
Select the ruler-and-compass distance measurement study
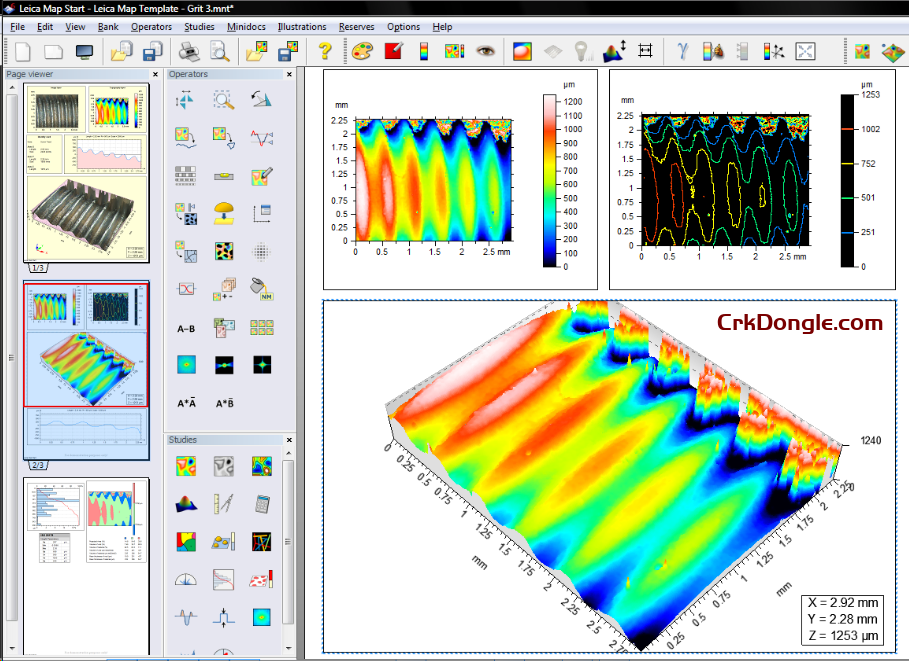[x=223, y=504]
